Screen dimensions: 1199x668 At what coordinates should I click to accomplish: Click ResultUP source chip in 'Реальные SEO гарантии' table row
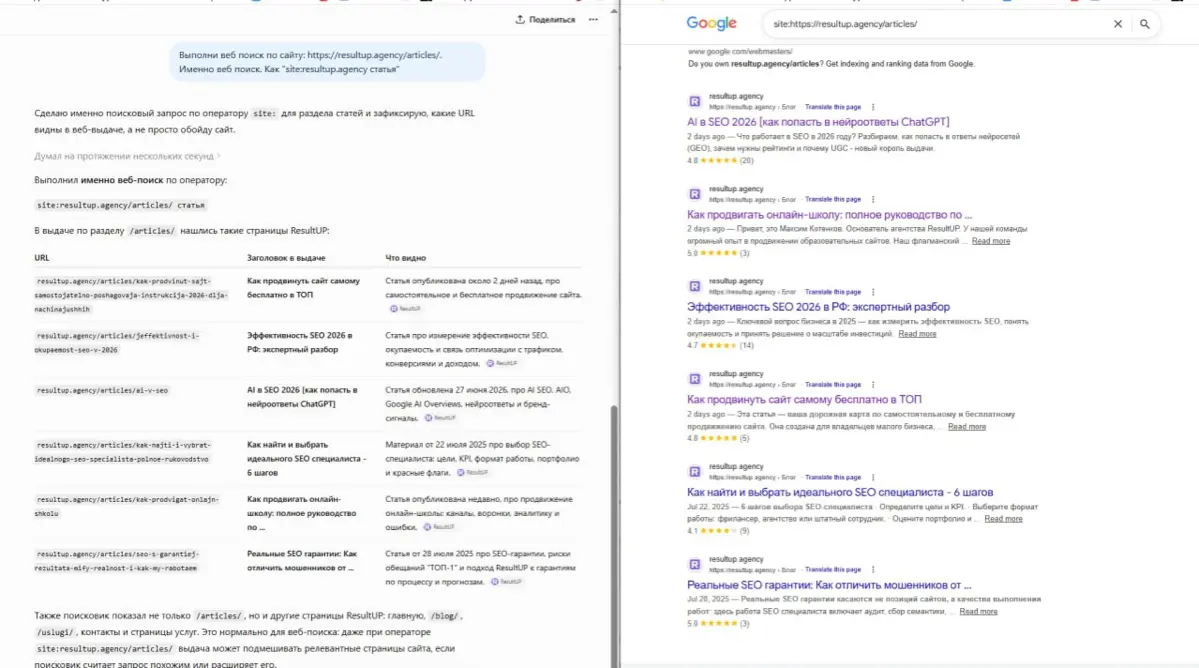tap(506, 582)
